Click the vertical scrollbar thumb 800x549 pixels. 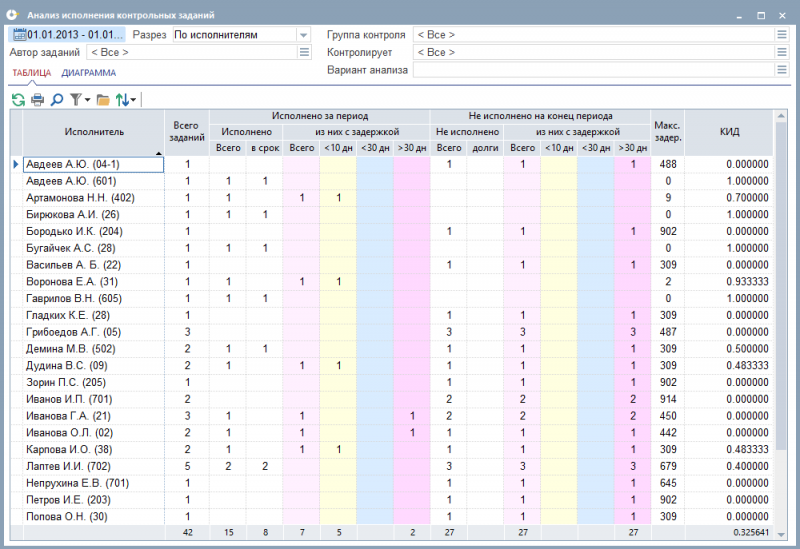pyautogui.click(x=781, y=286)
